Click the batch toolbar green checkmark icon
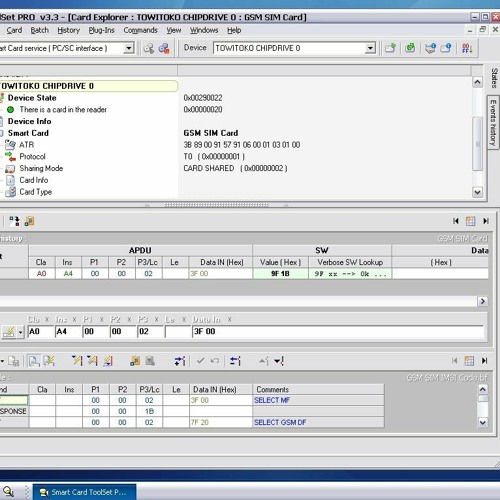 tap(200, 361)
